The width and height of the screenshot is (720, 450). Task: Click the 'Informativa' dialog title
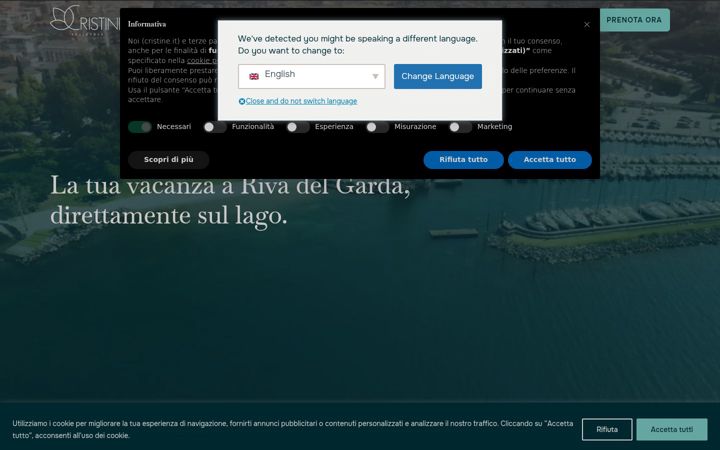pos(147,24)
